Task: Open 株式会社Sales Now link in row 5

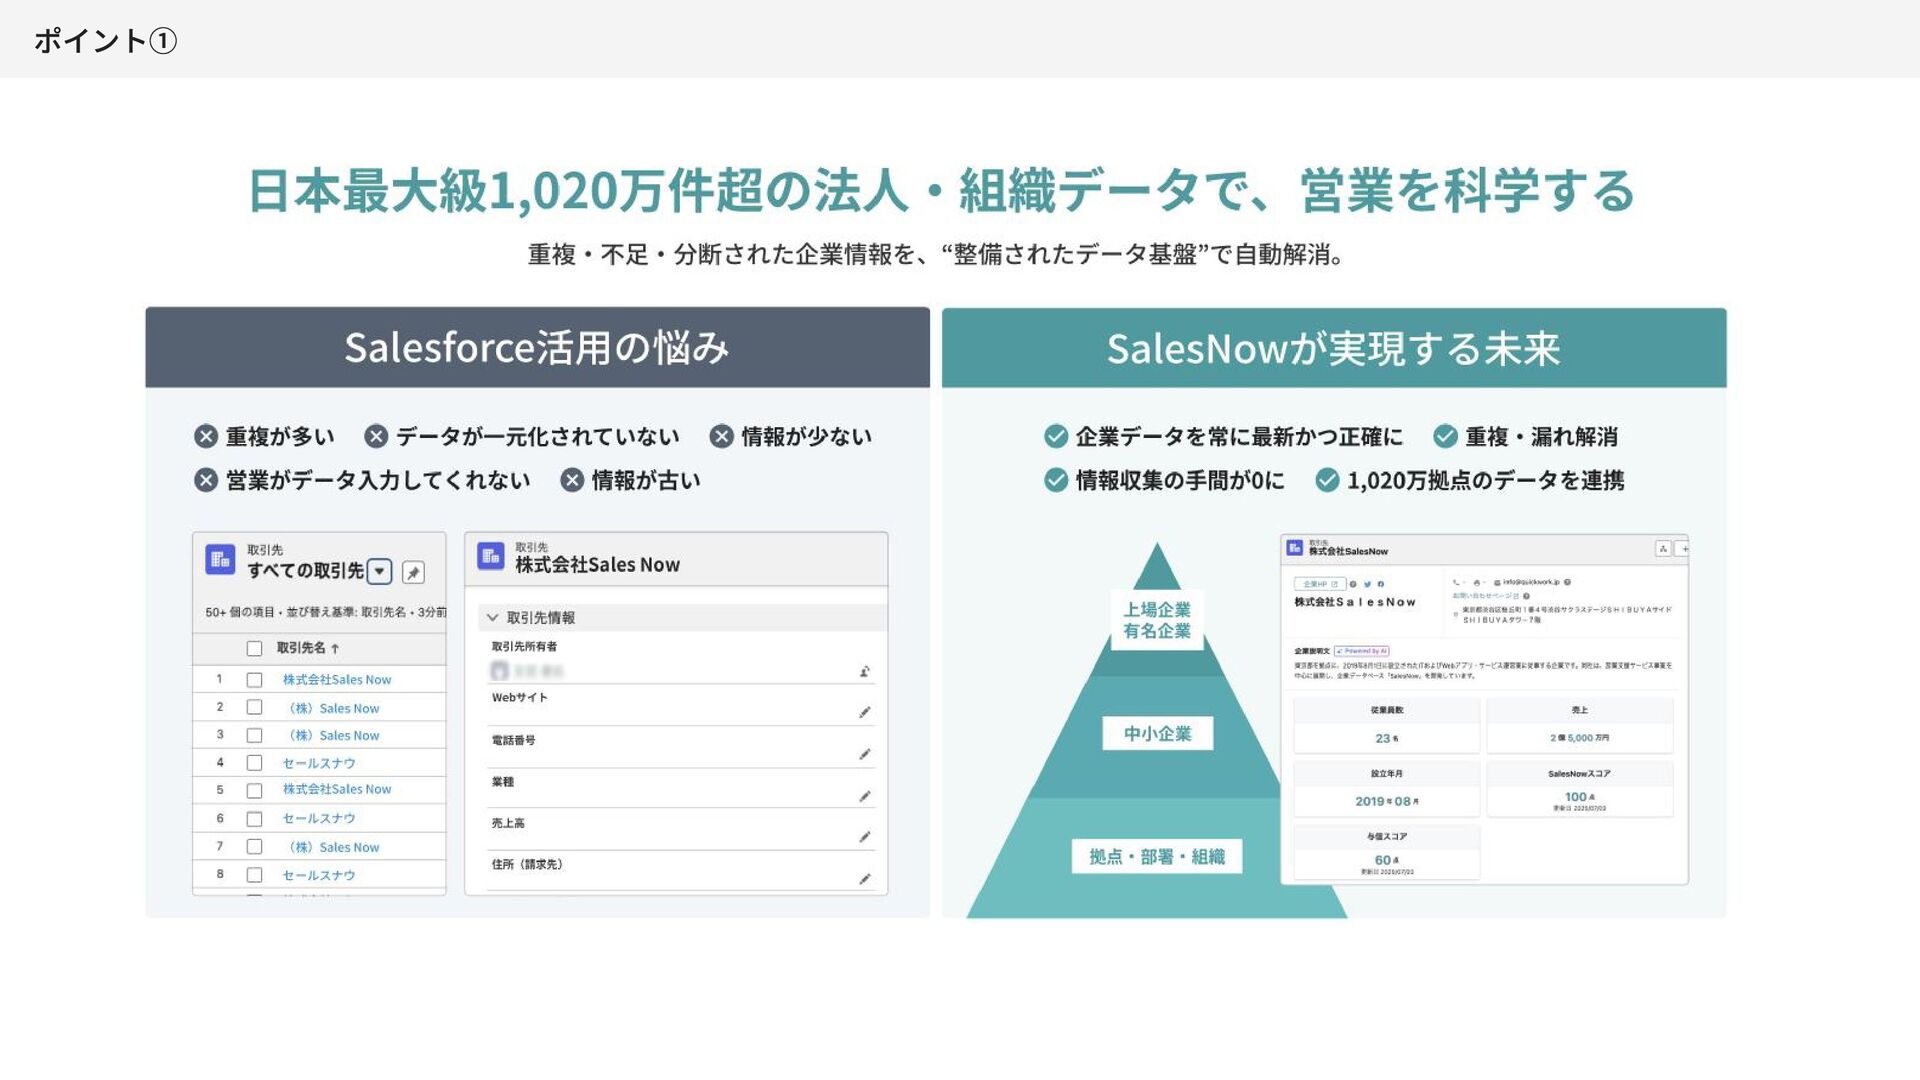Action: [337, 790]
